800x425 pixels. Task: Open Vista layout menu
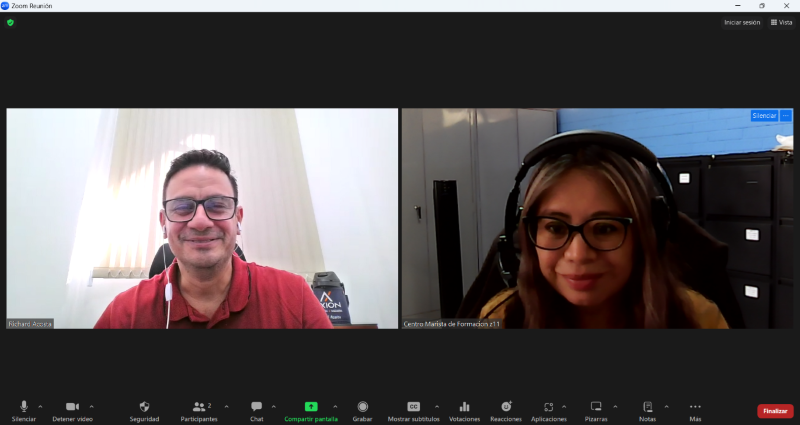point(782,22)
